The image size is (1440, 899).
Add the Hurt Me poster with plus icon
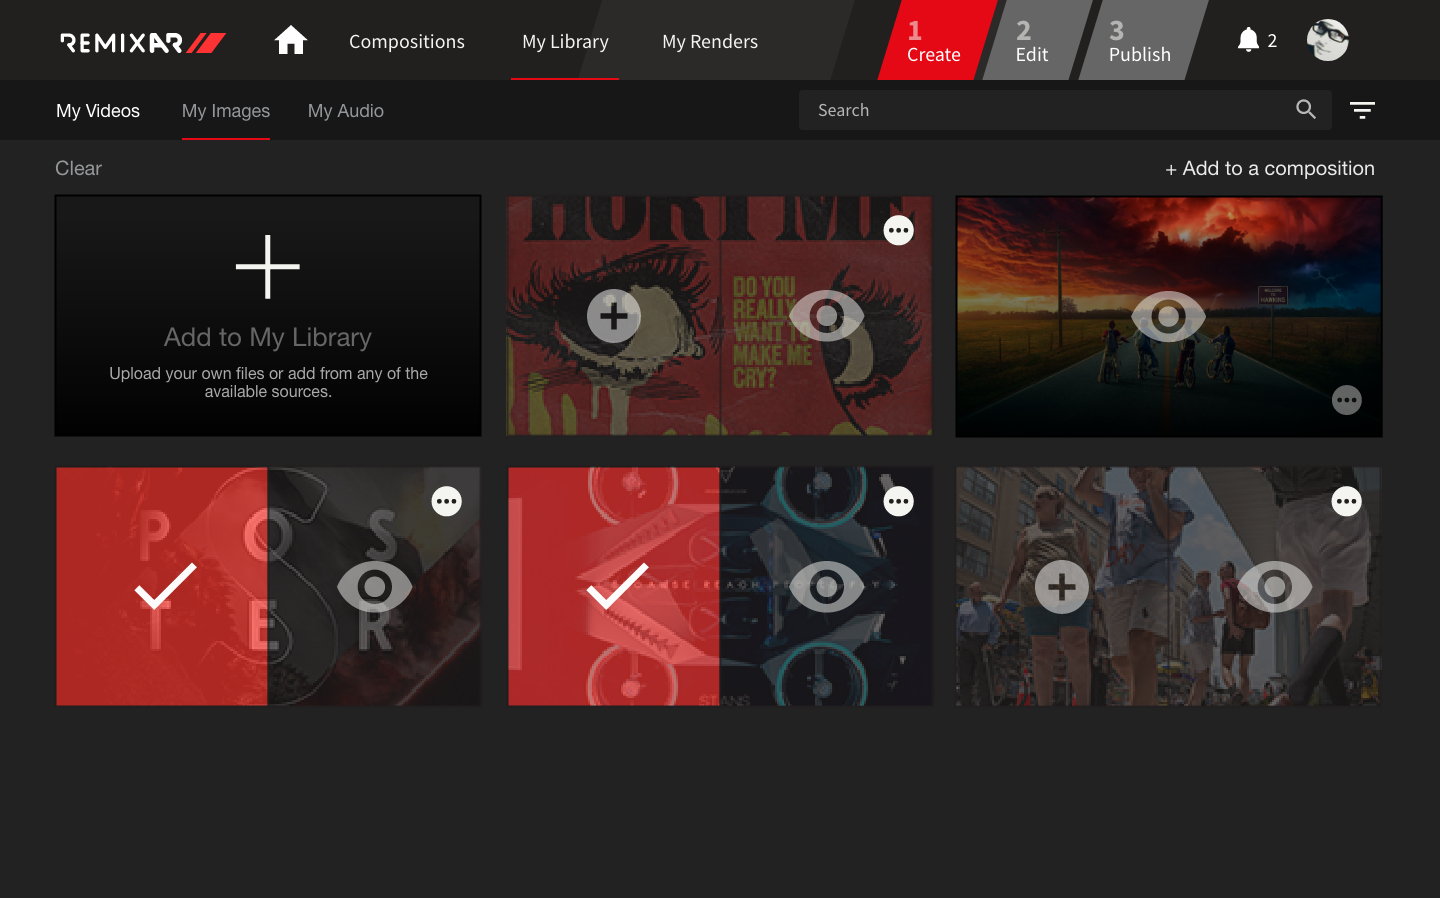[614, 316]
